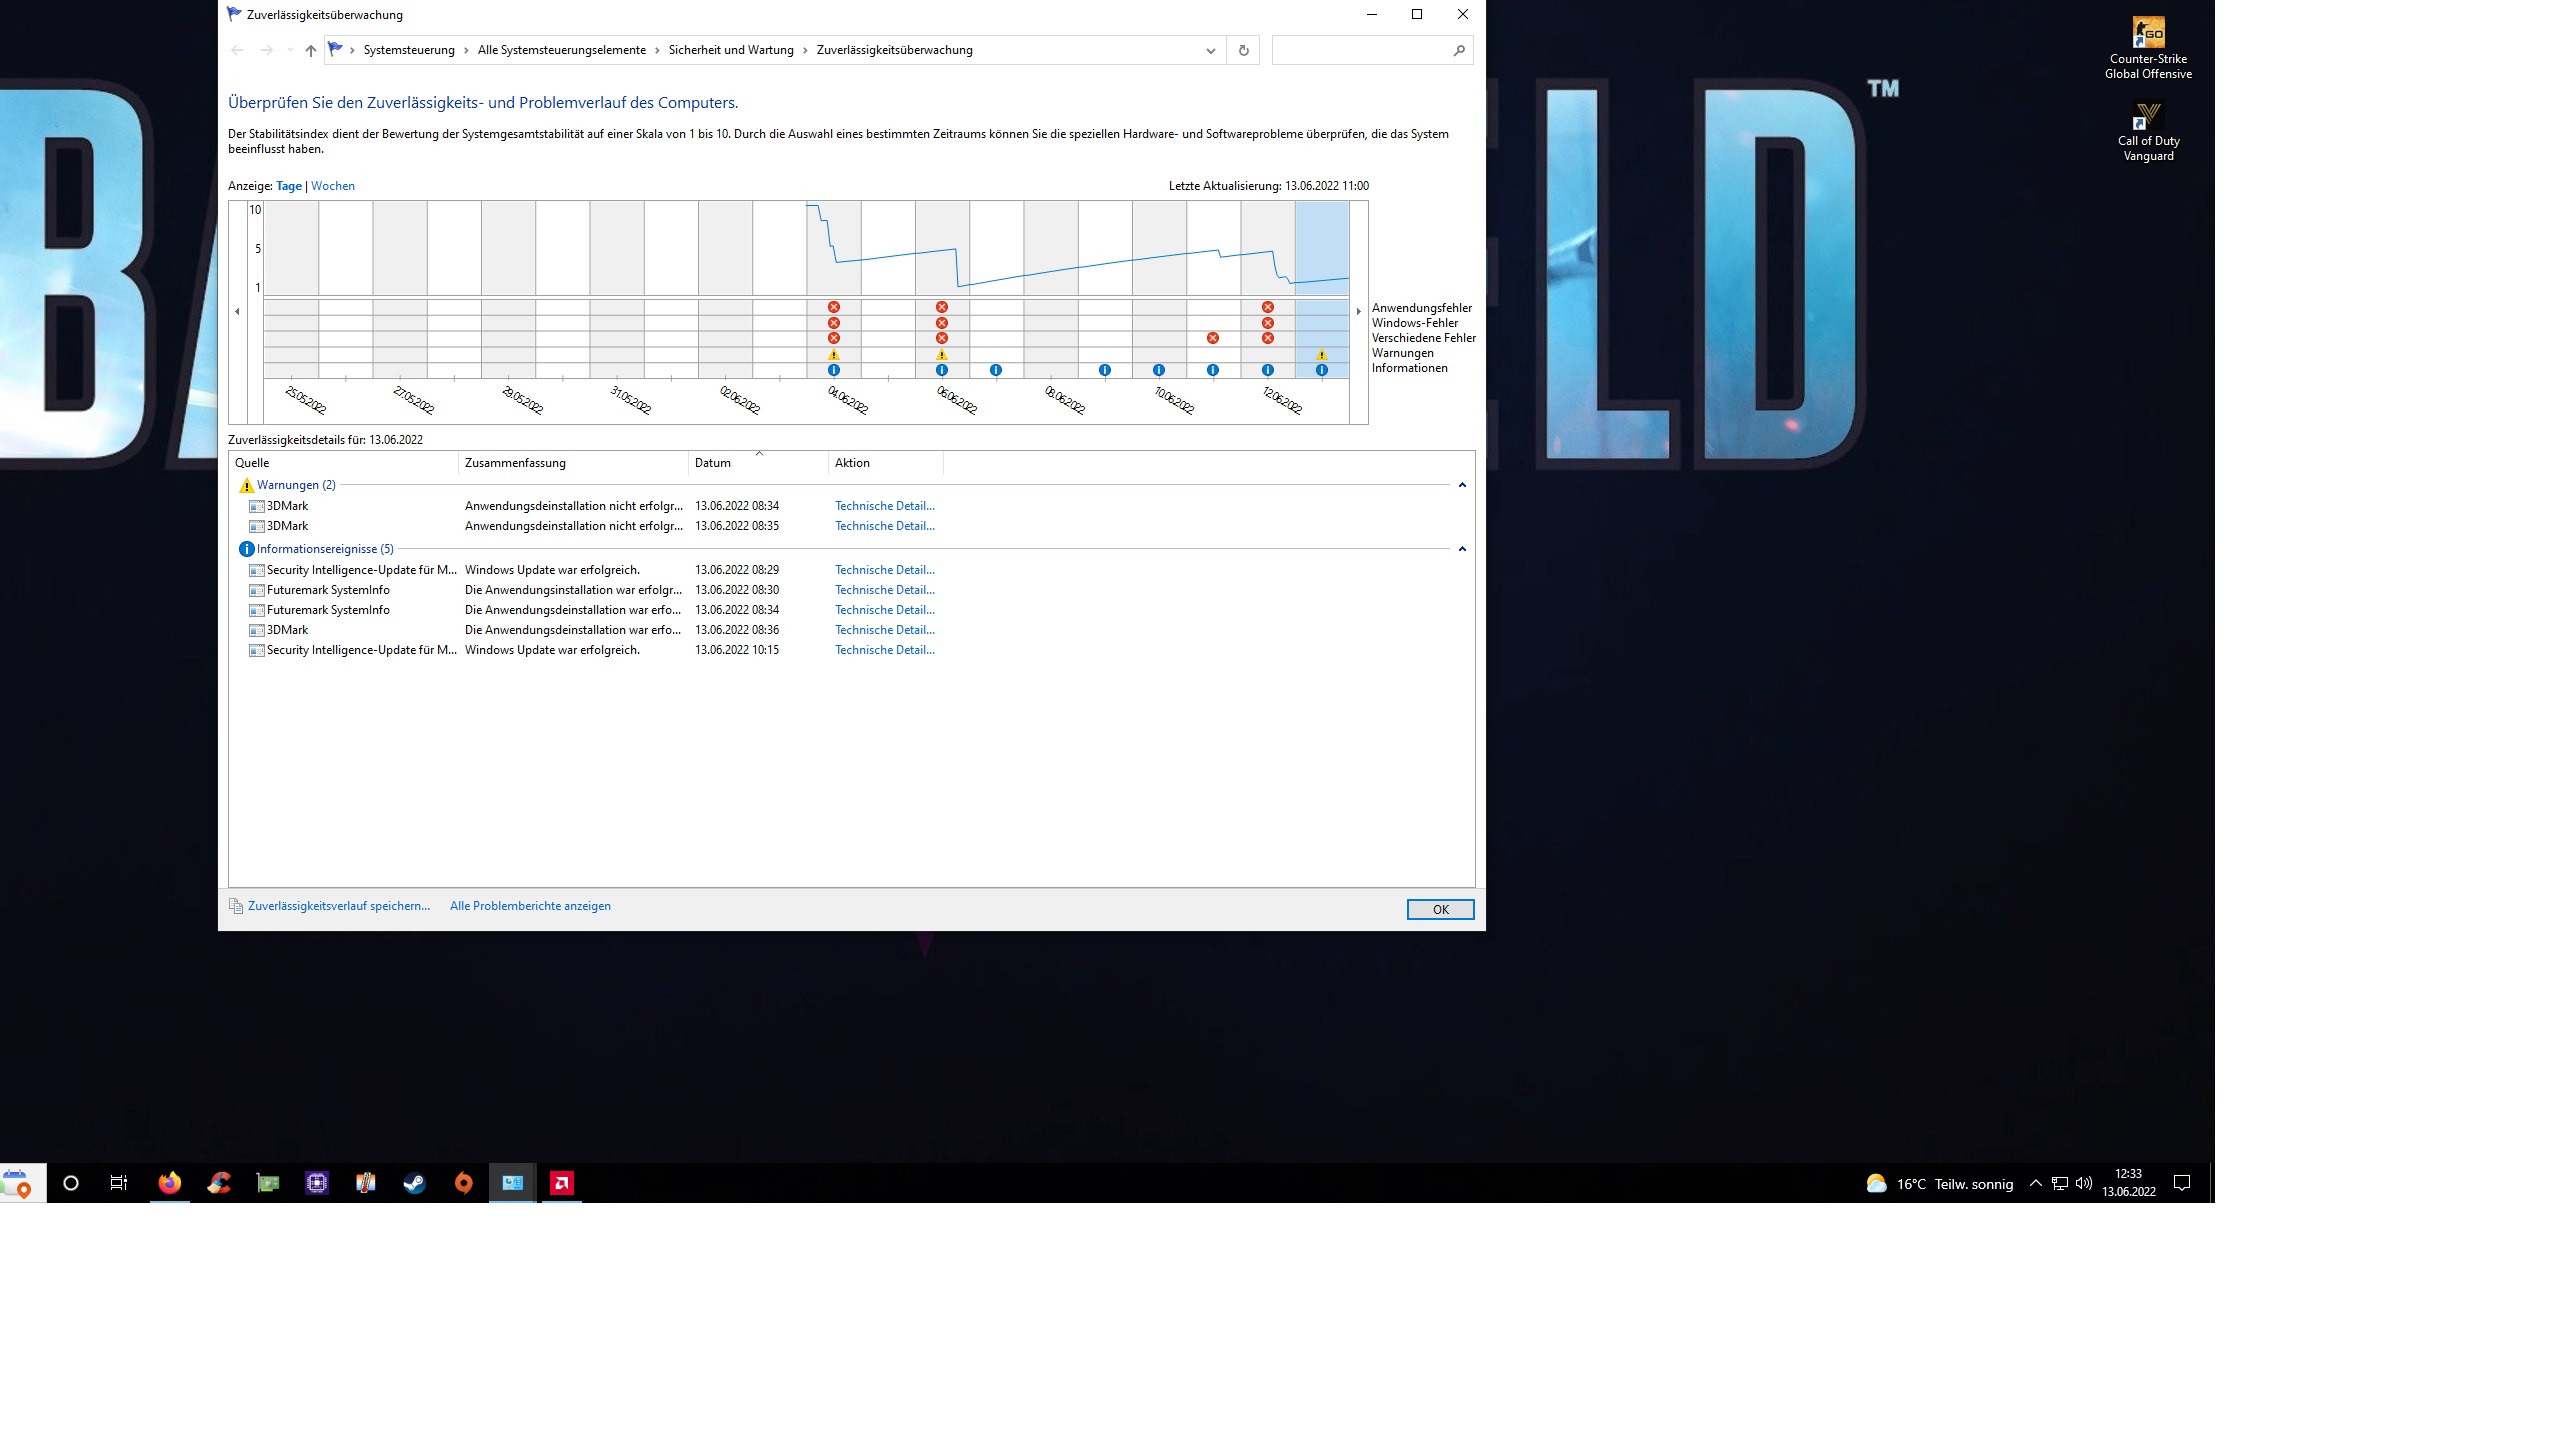The width and height of the screenshot is (2560, 1440).
Task: Collapse the Informationsereignisse (5) group
Action: click(x=1461, y=549)
